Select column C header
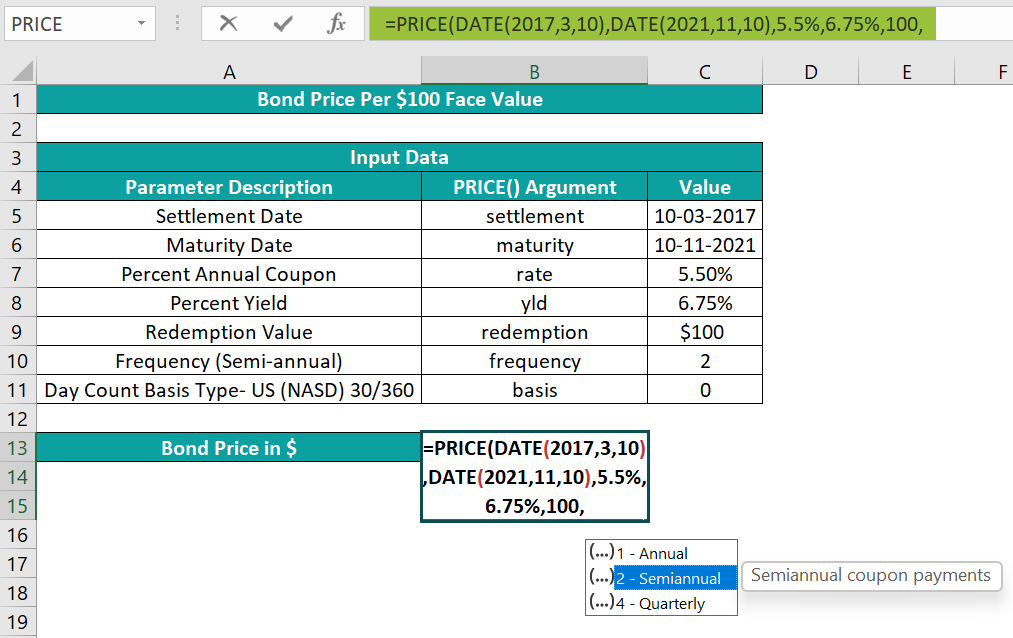 [x=705, y=71]
